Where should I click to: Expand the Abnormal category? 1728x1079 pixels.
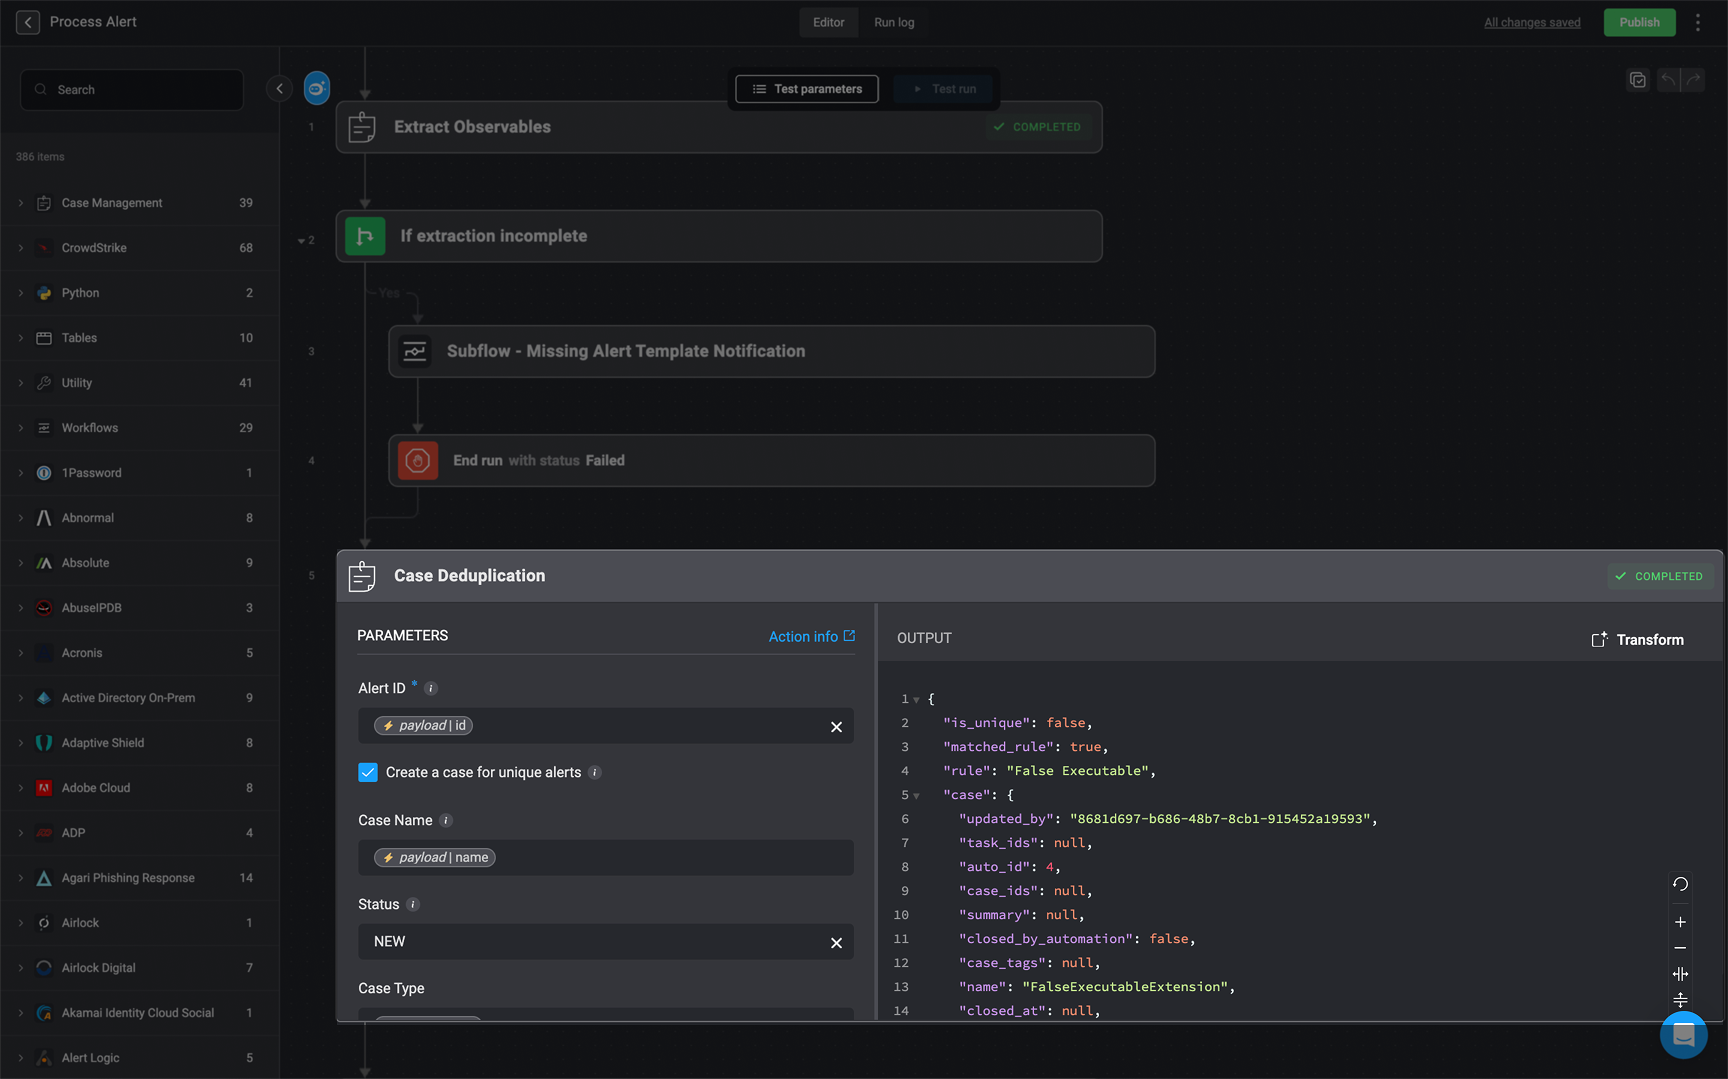[x=20, y=518]
